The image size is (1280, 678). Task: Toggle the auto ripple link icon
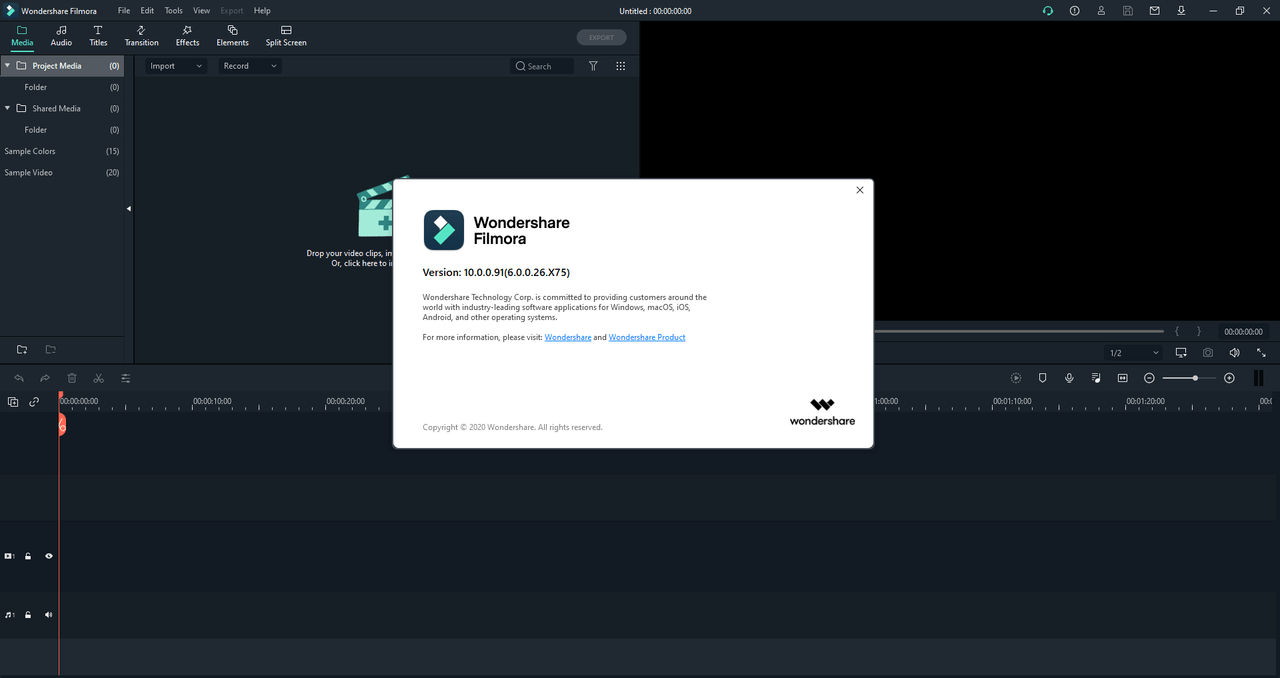[34, 401]
